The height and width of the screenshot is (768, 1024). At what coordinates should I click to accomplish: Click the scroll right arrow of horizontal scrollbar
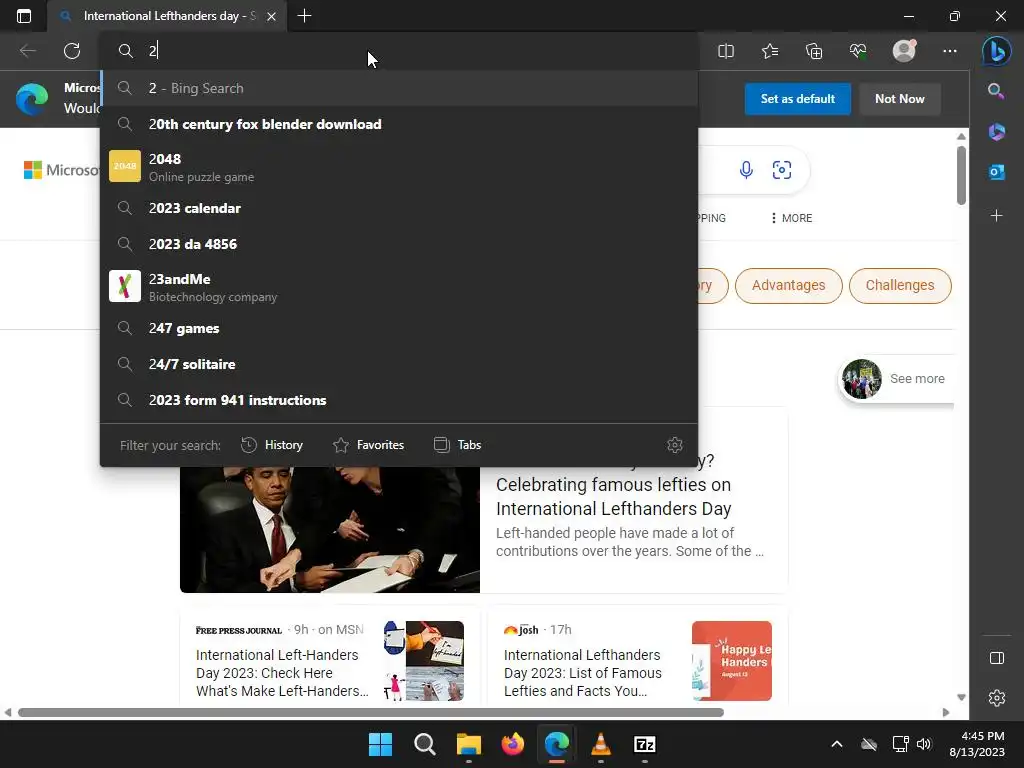(946, 712)
